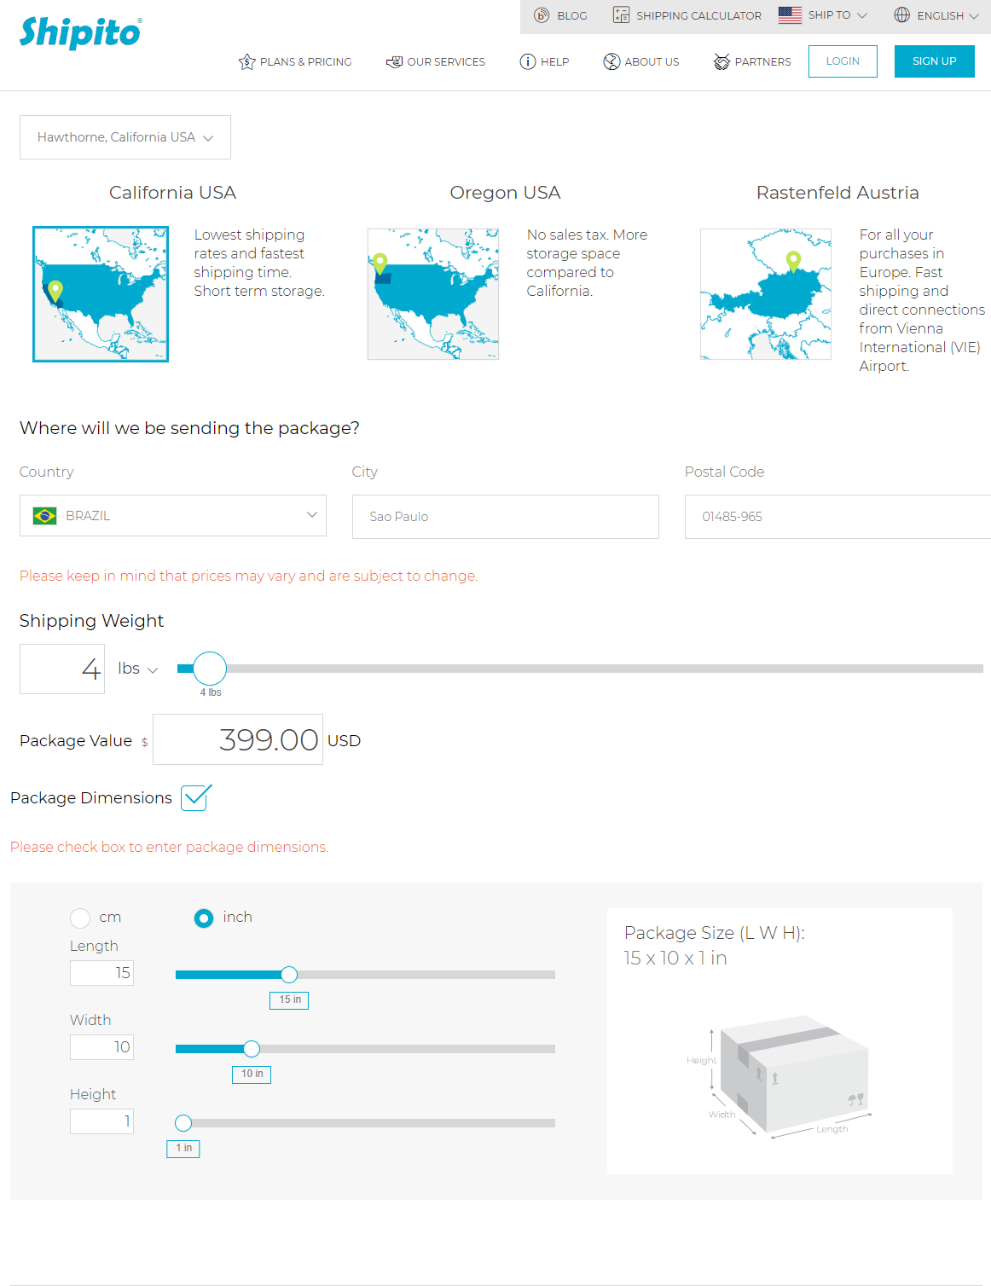Select the Rastenfeld Austria map thumbnail
Image resolution: width=991 pixels, height=1286 pixels.
[x=766, y=294]
